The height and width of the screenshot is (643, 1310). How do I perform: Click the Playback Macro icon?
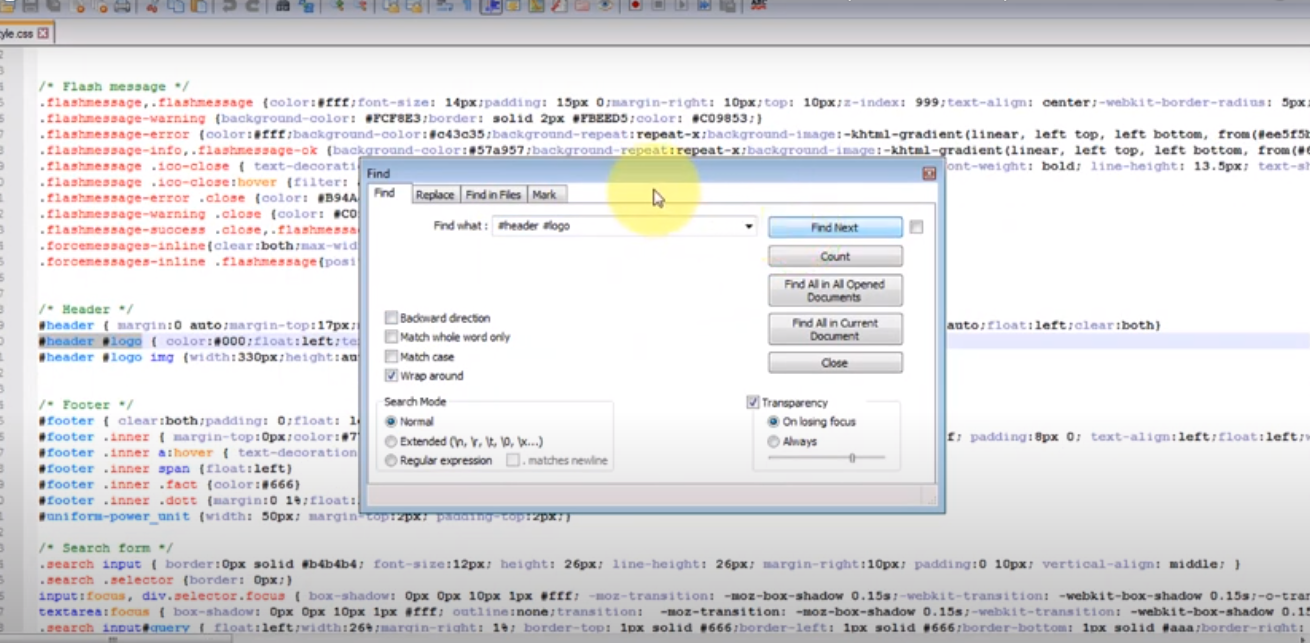(x=681, y=5)
